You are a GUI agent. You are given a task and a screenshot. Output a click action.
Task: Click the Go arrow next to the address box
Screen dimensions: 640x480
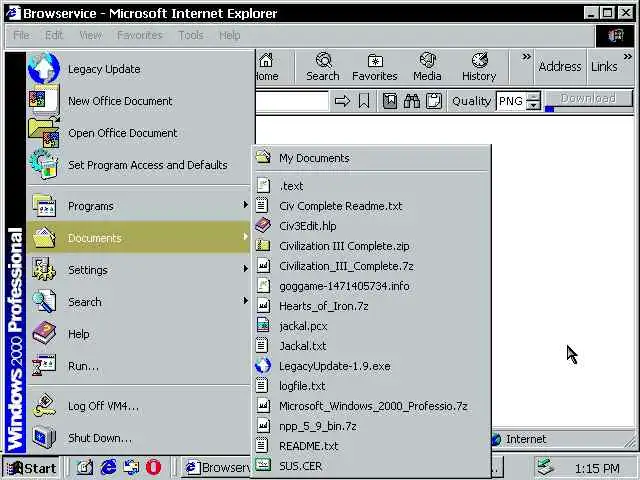(x=342, y=101)
